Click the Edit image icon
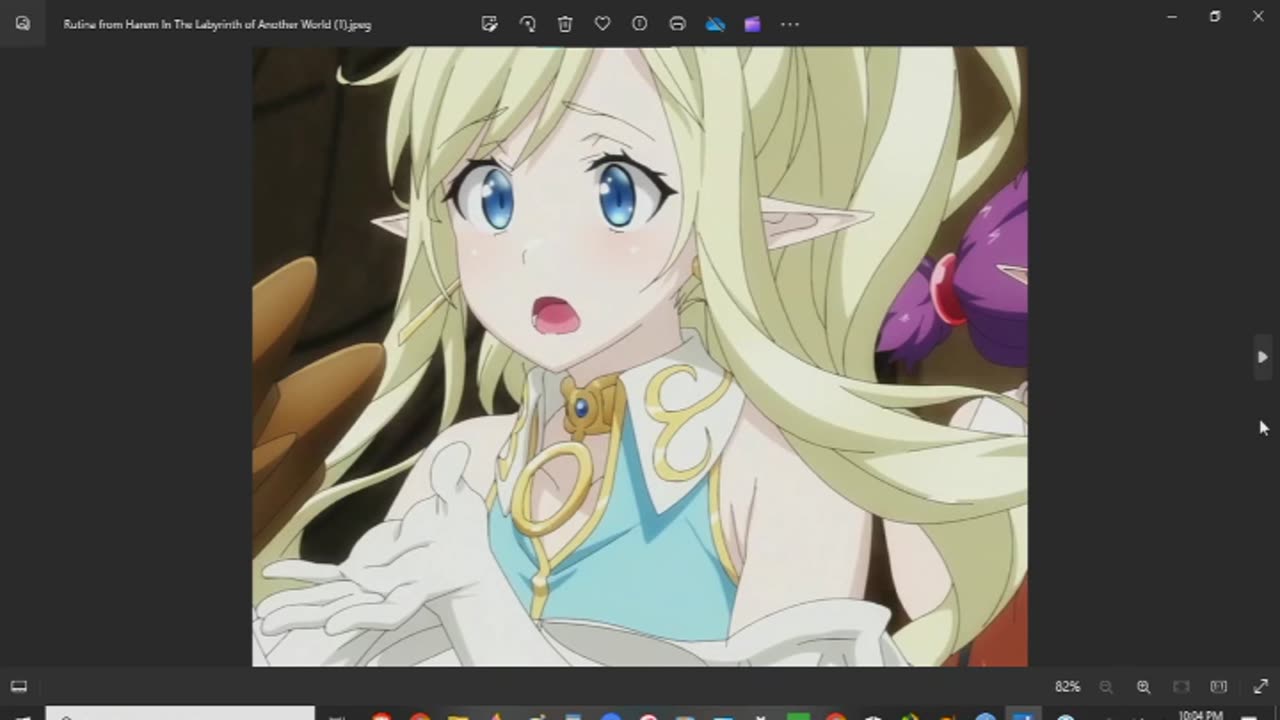 pyautogui.click(x=490, y=24)
